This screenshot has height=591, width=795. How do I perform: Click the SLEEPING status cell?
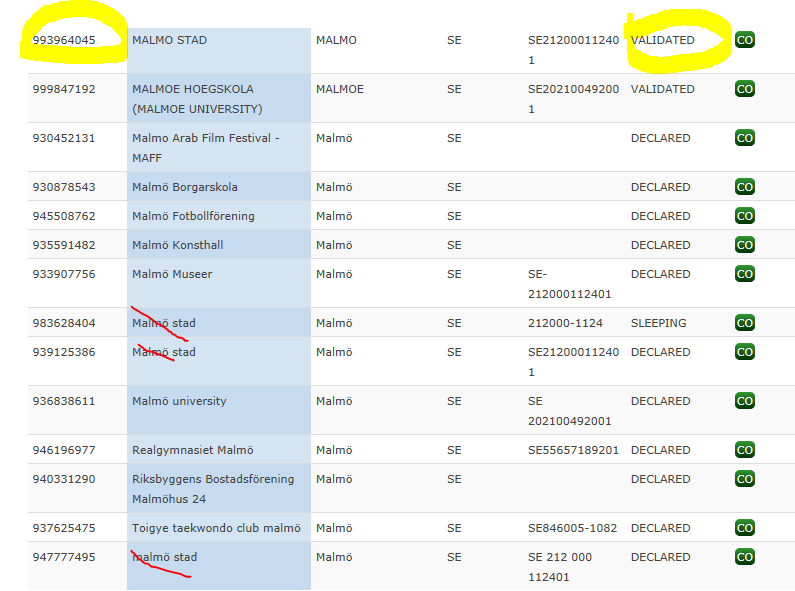pos(659,323)
